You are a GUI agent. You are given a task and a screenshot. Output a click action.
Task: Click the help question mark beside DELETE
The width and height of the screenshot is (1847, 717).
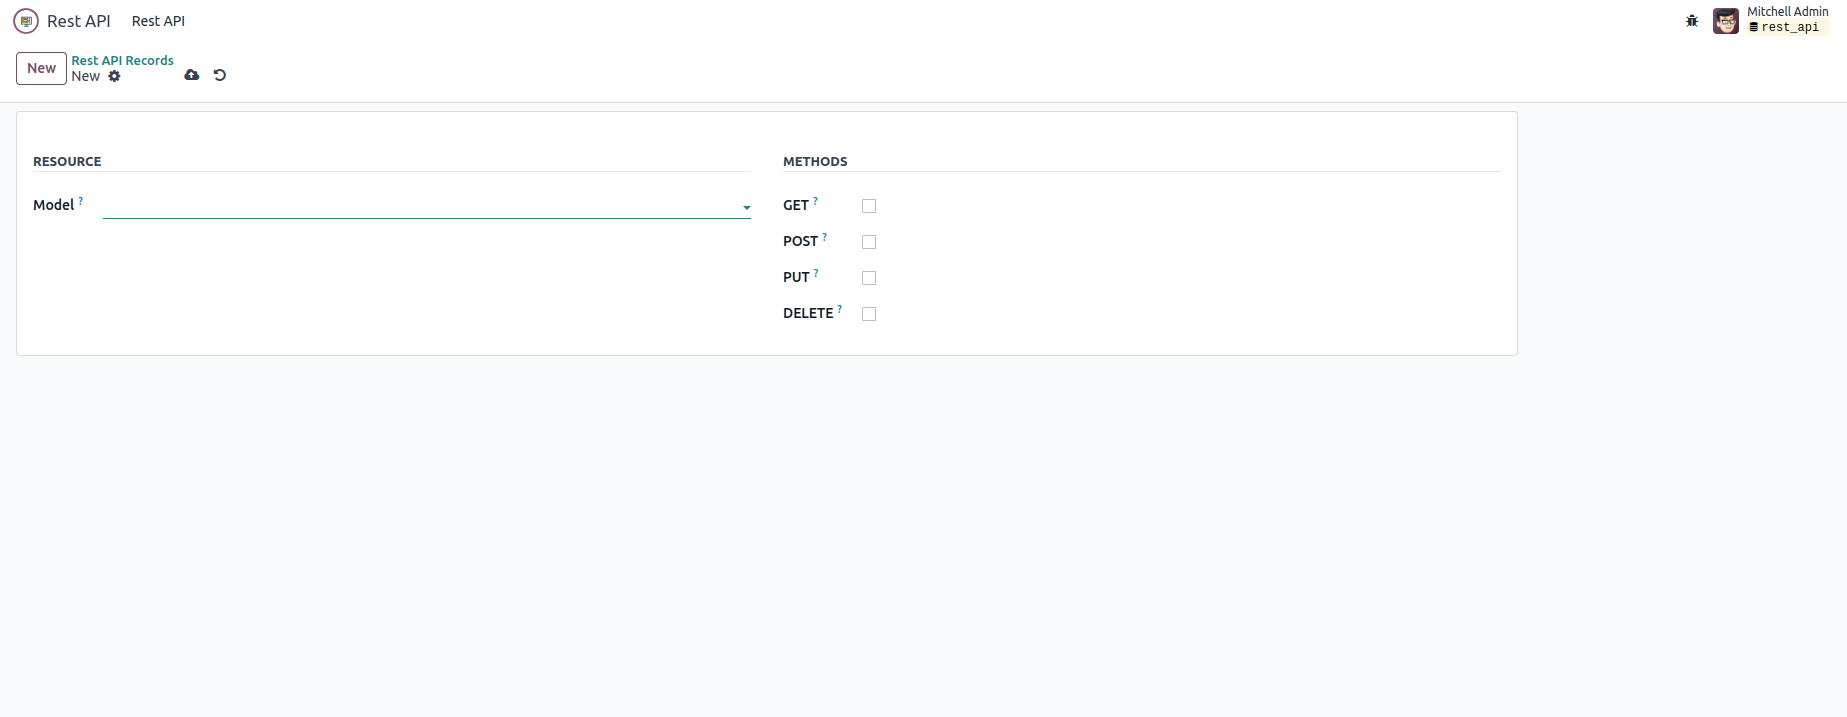[840, 309]
